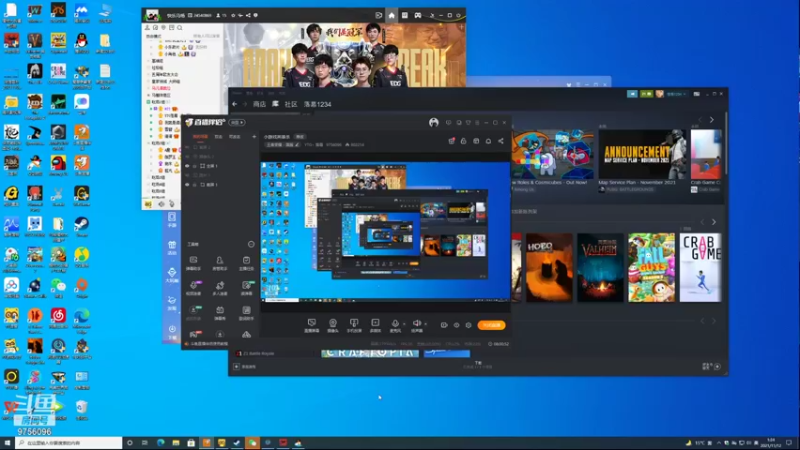Toggle the eye icon of the first source row
800x450 pixels.
click(x=187, y=147)
